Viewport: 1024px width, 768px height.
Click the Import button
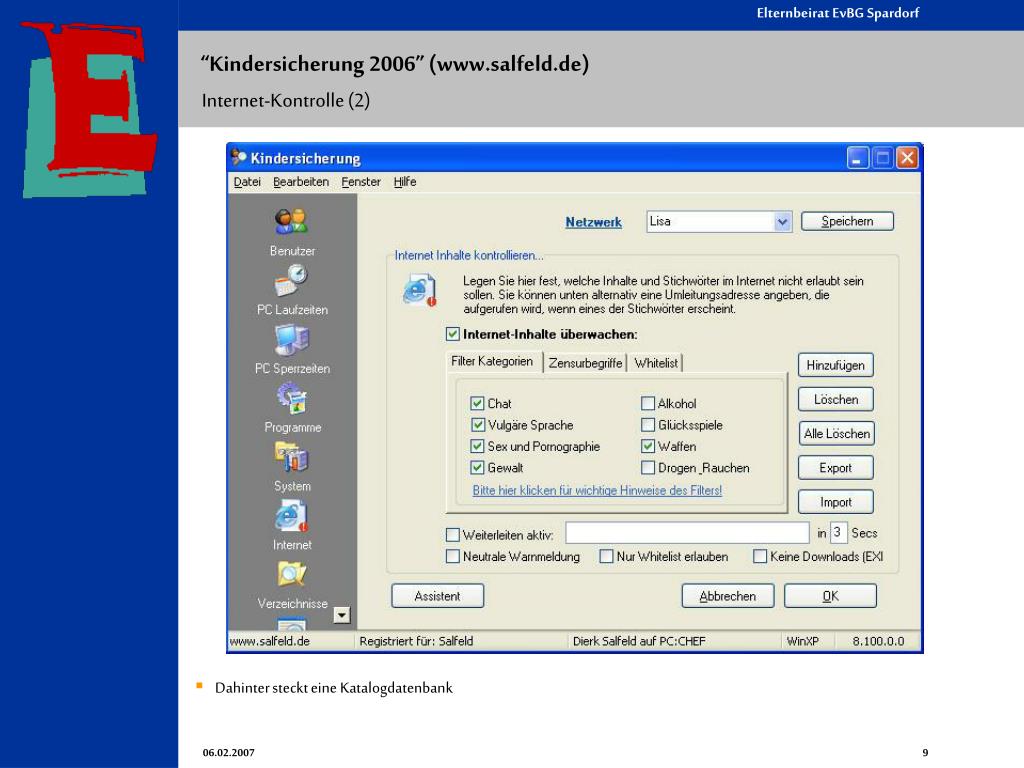pos(836,502)
